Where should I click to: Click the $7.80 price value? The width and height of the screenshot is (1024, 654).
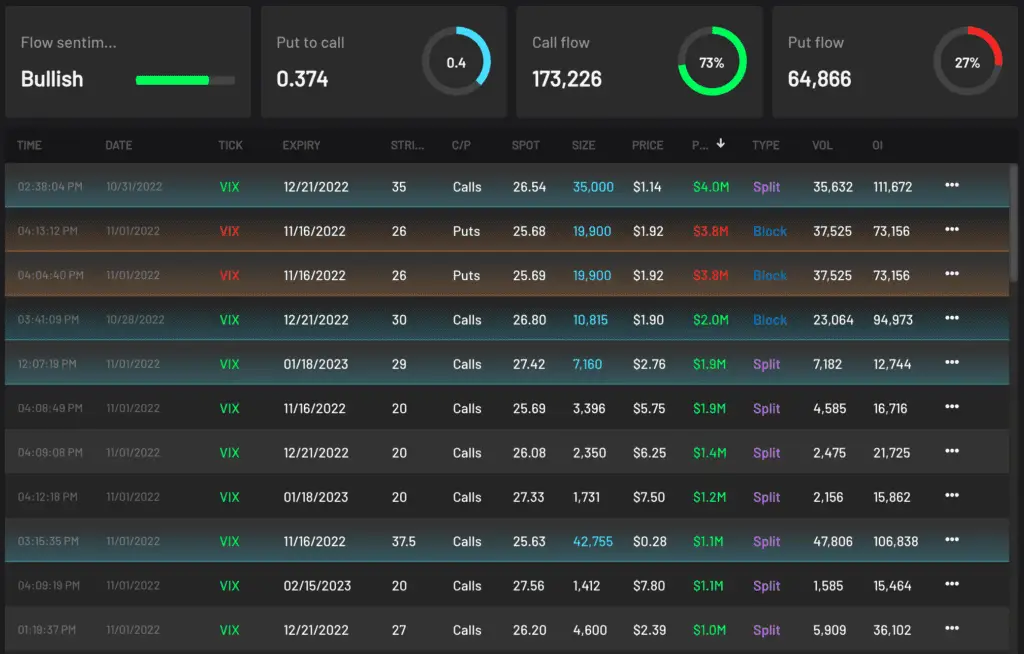(648, 586)
